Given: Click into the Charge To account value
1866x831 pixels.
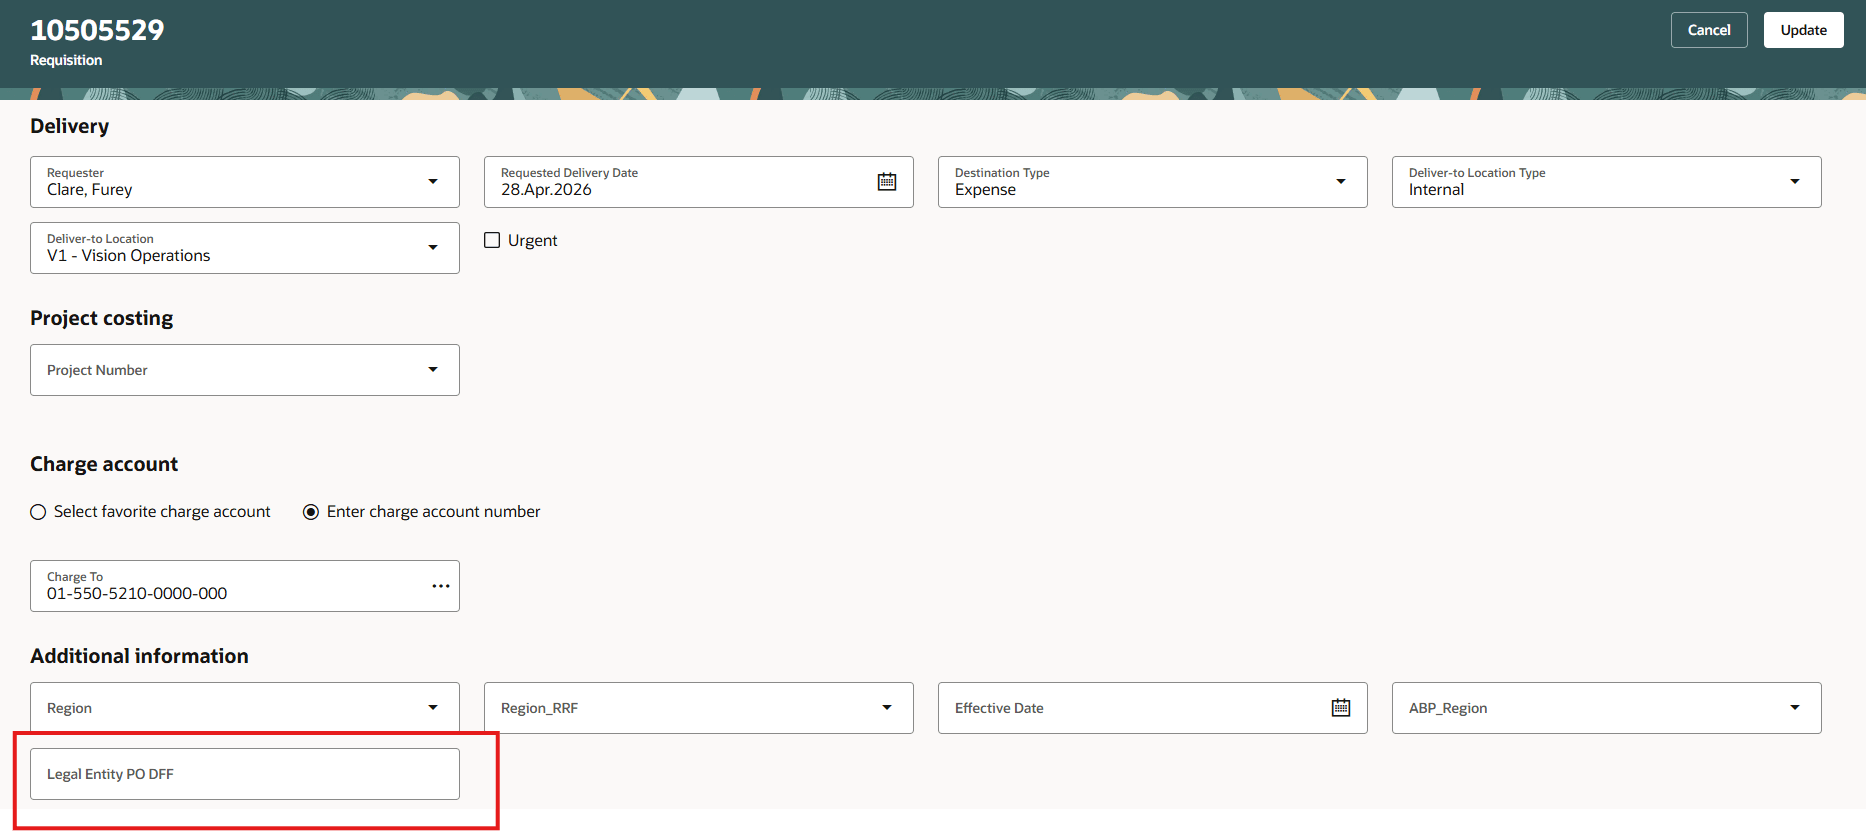Looking at the screenshot, I should (x=137, y=594).
